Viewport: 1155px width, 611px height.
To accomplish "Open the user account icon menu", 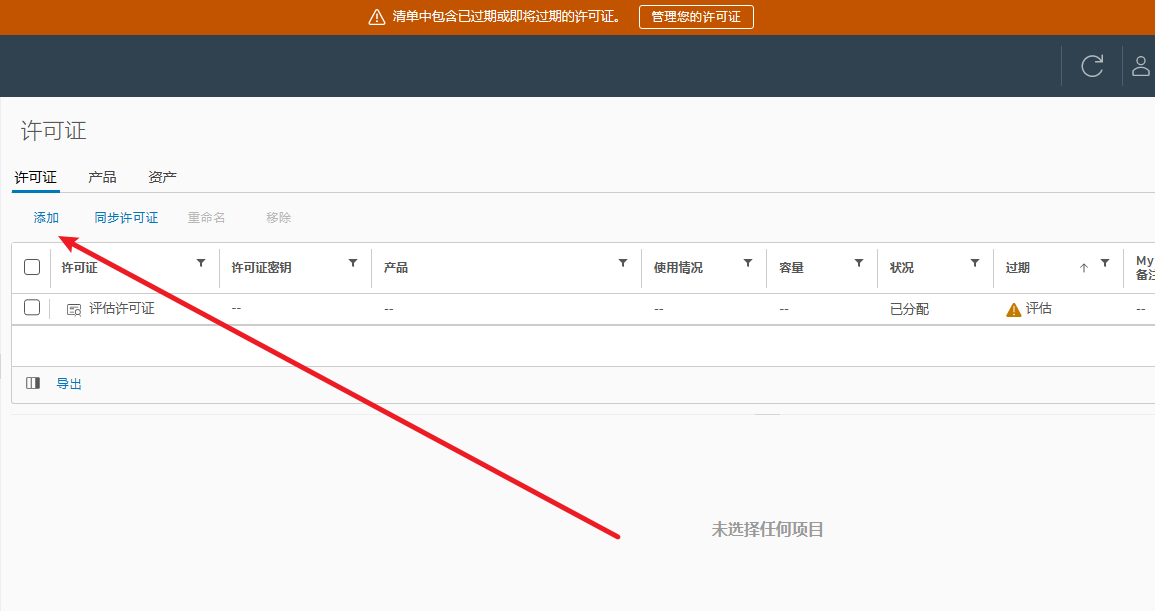I will click(x=1140, y=66).
